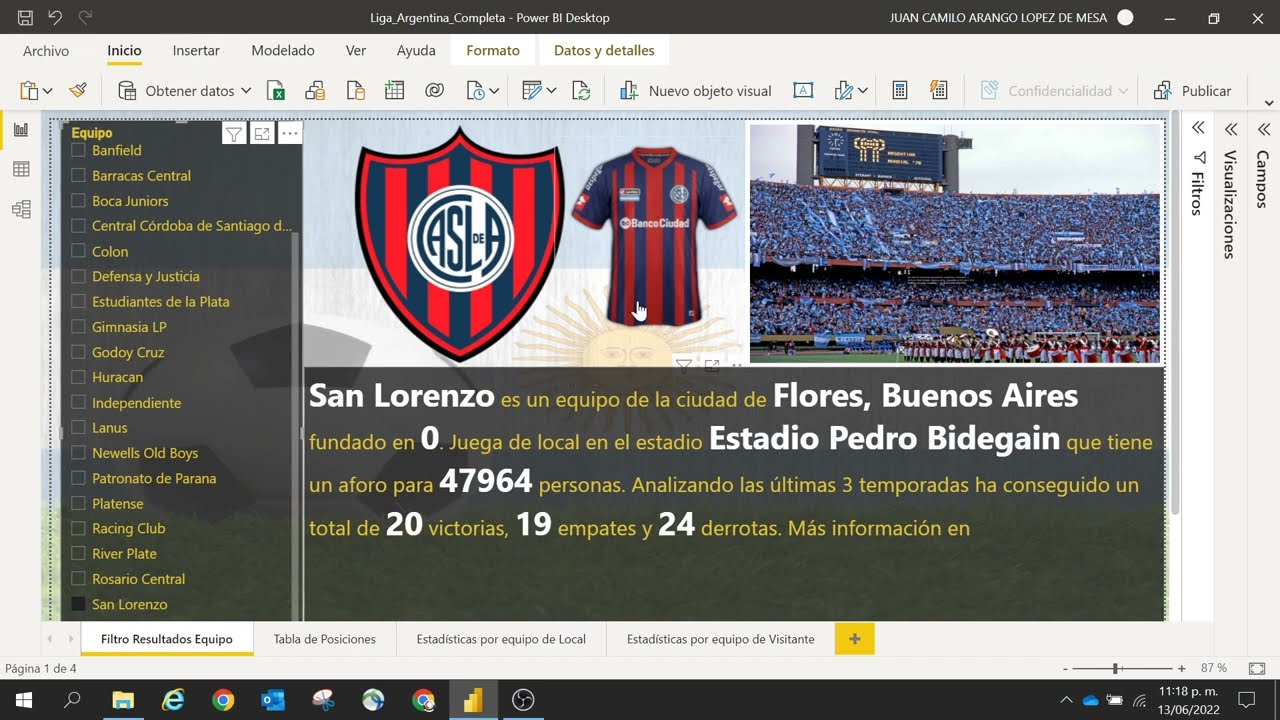Click the SQL Server source icon
This screenshot has width=1280, height=720.
(355, 90)
